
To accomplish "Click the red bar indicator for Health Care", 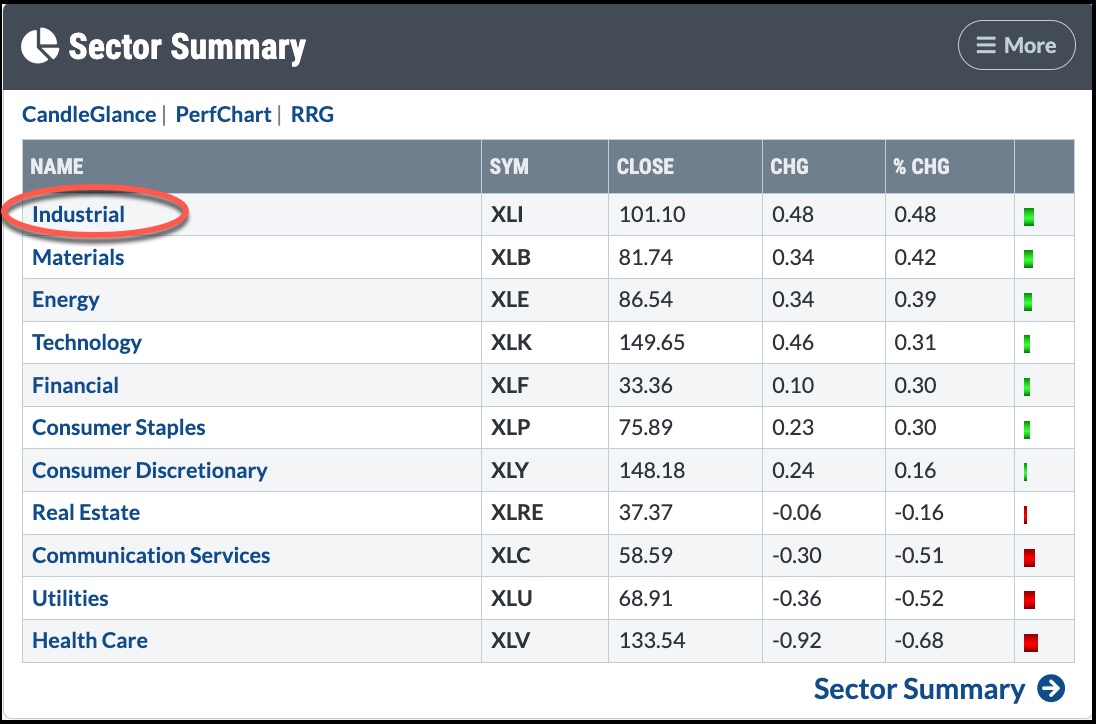I will (x=1030, y=642).
